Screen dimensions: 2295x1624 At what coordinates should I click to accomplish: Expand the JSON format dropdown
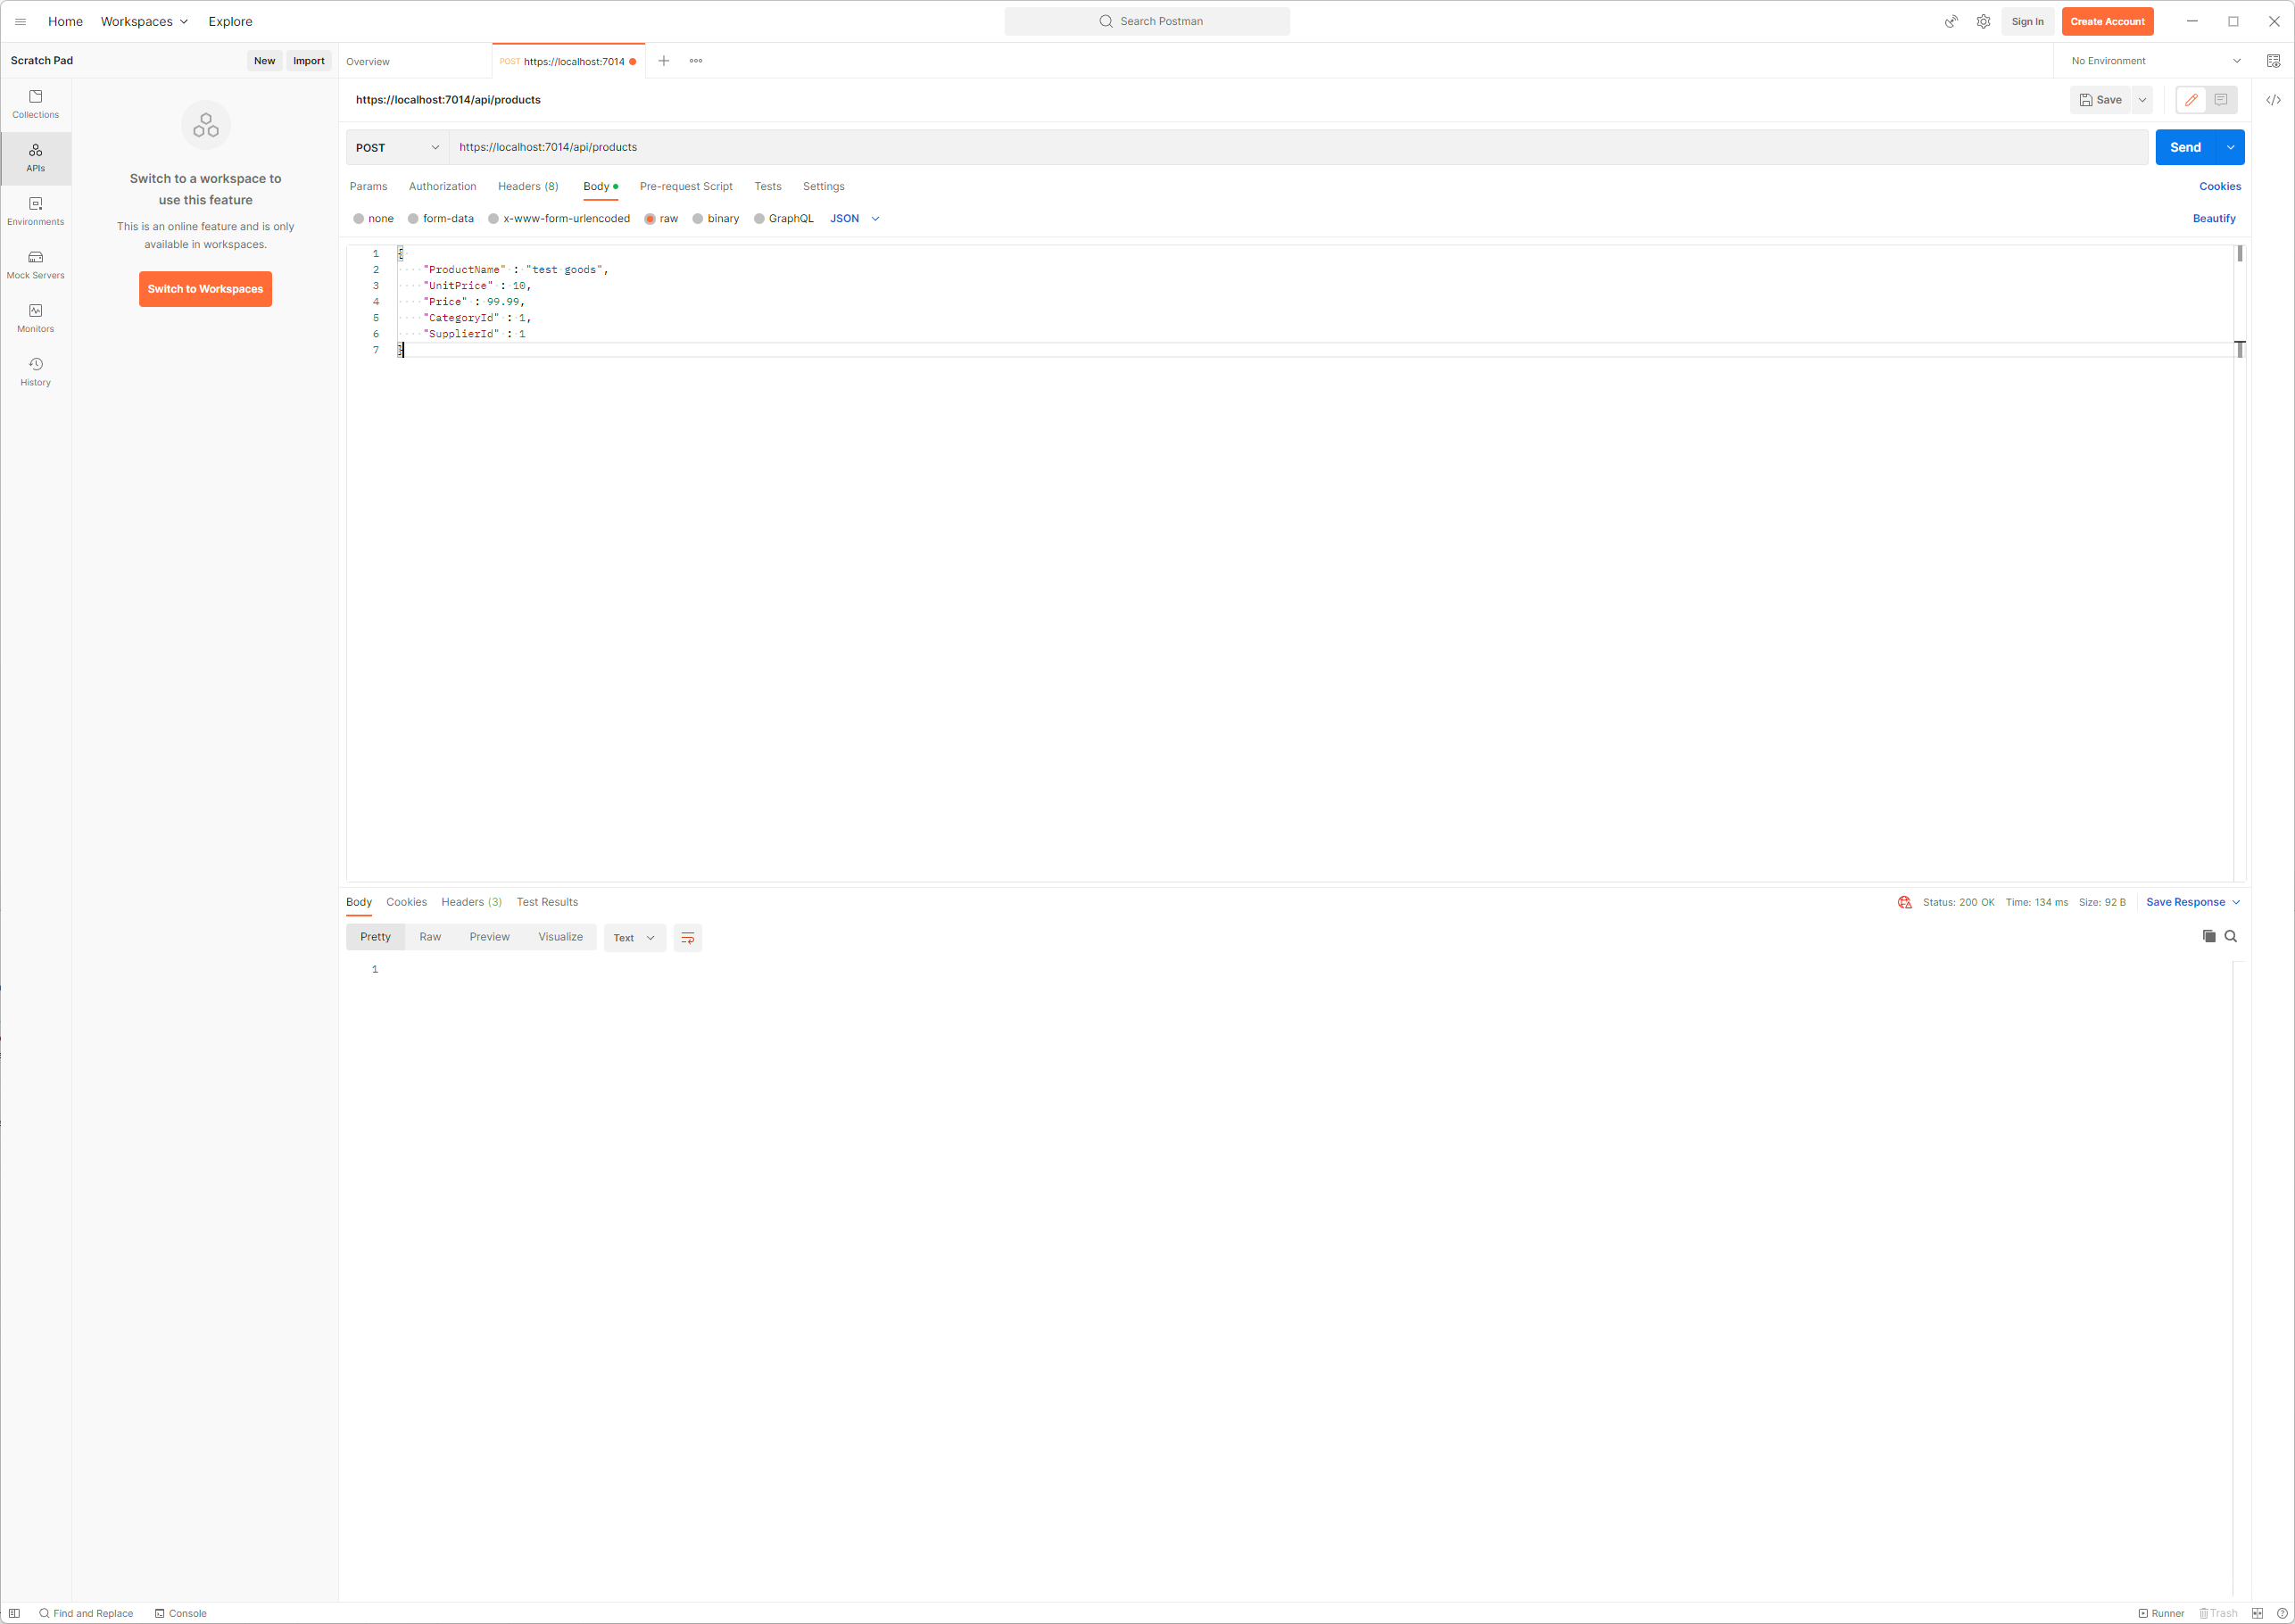pos(854,219)
